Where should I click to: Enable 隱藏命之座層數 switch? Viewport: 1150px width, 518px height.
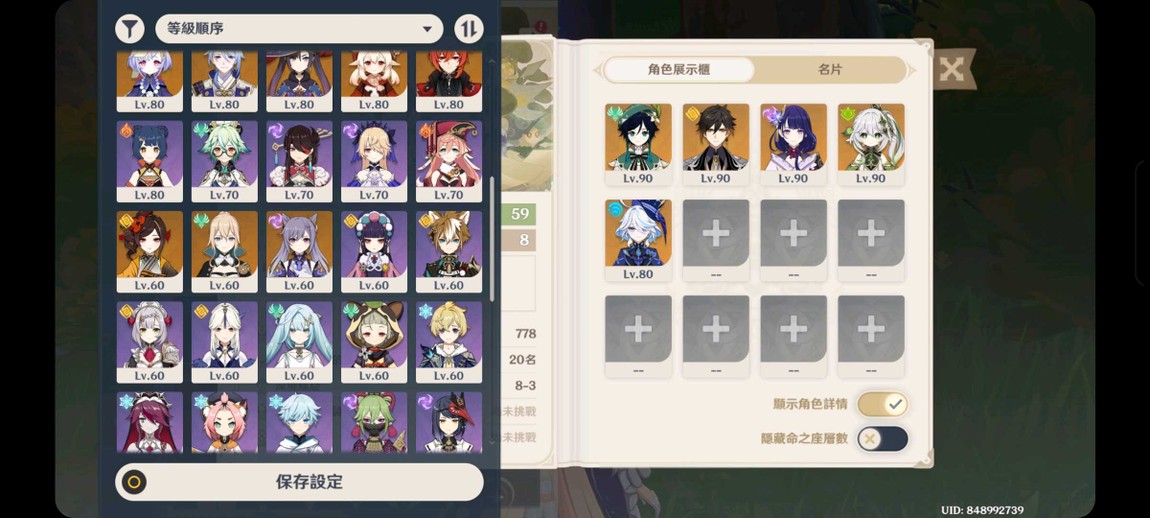coord(883,439)
